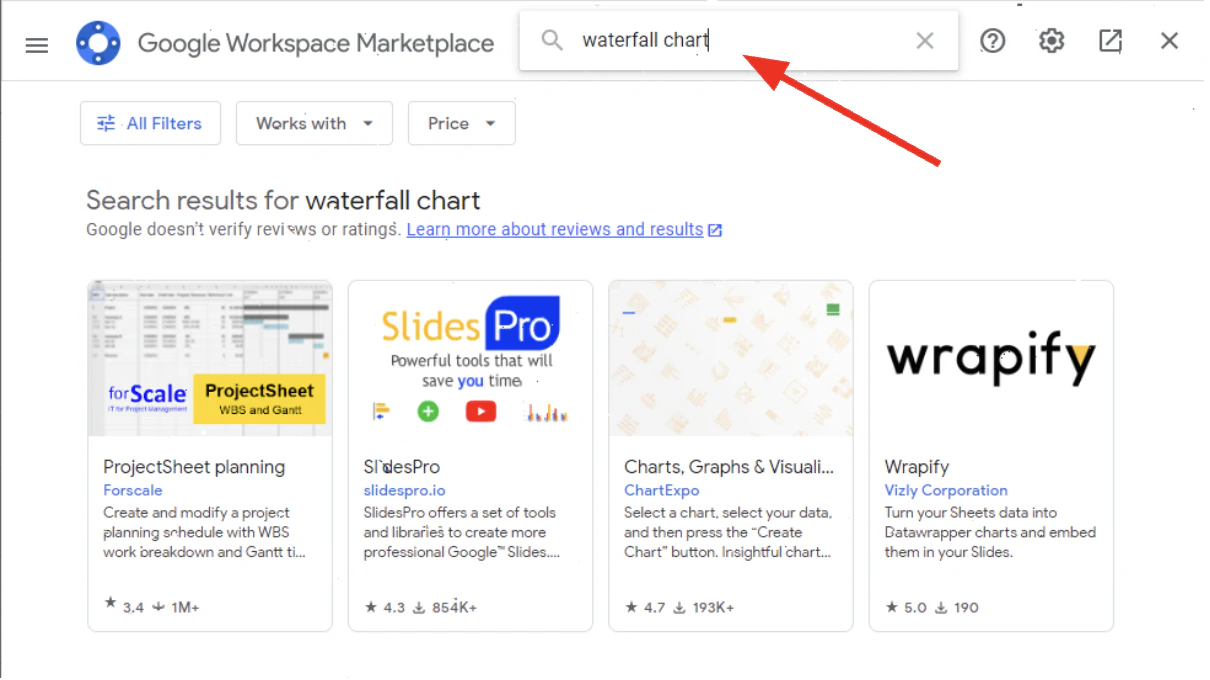
Task: Open the All Filters button
Action: pos(150,123)
